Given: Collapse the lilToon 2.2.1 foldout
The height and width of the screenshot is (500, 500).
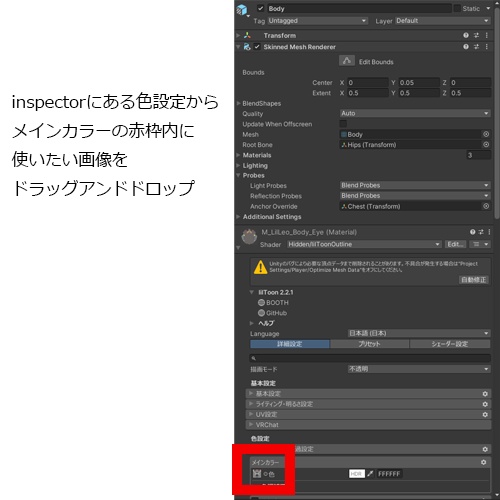Looking at the screenshot, I should click(x=252, y=292).
